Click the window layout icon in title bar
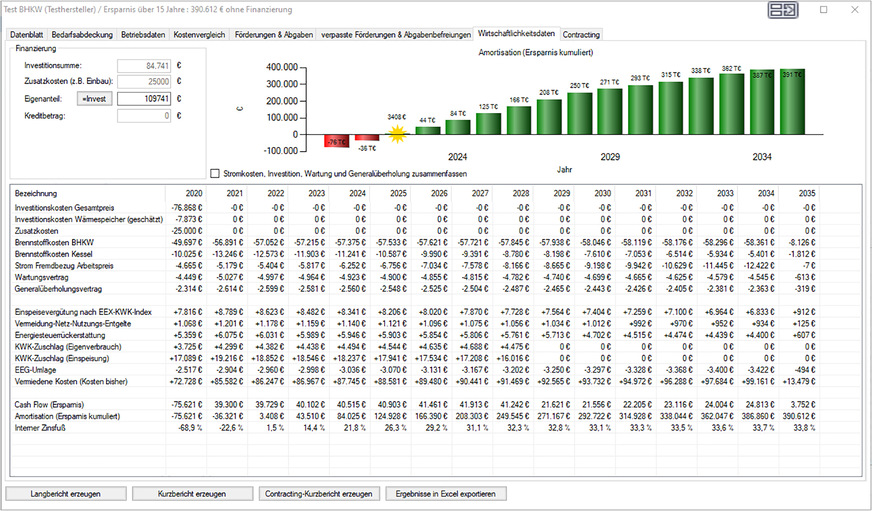The height and width of the screenshot is (511, 872). click(782, 11)
